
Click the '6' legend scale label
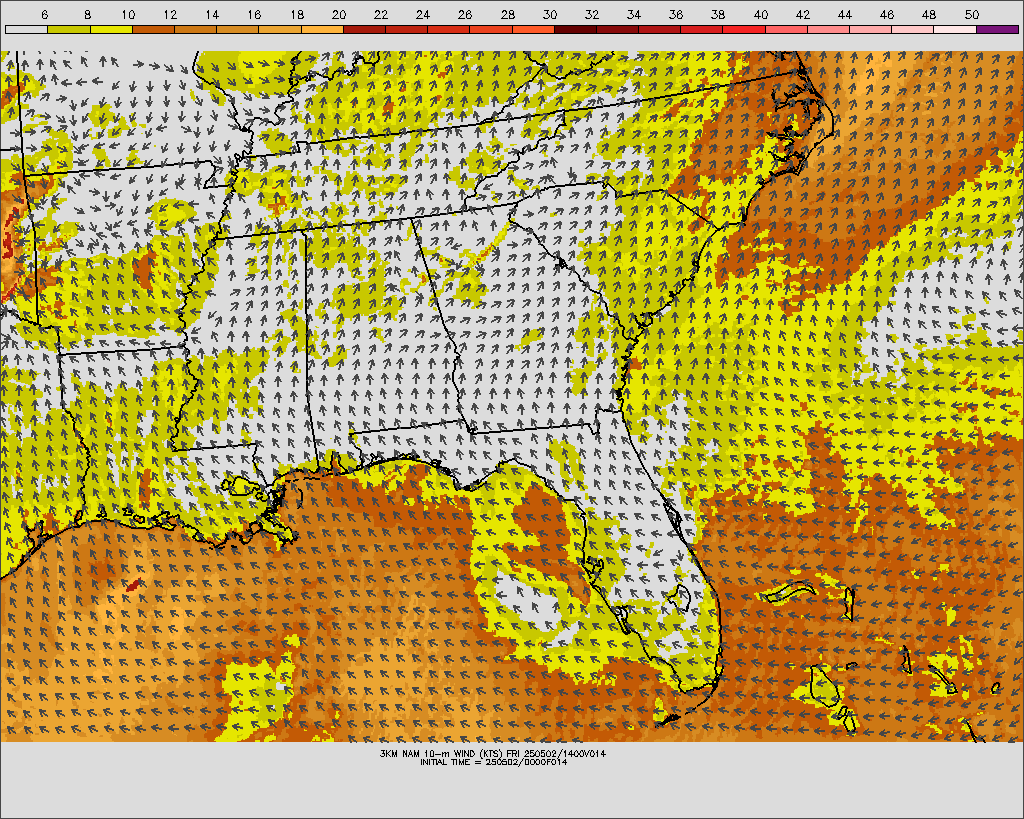click(44, 15)
